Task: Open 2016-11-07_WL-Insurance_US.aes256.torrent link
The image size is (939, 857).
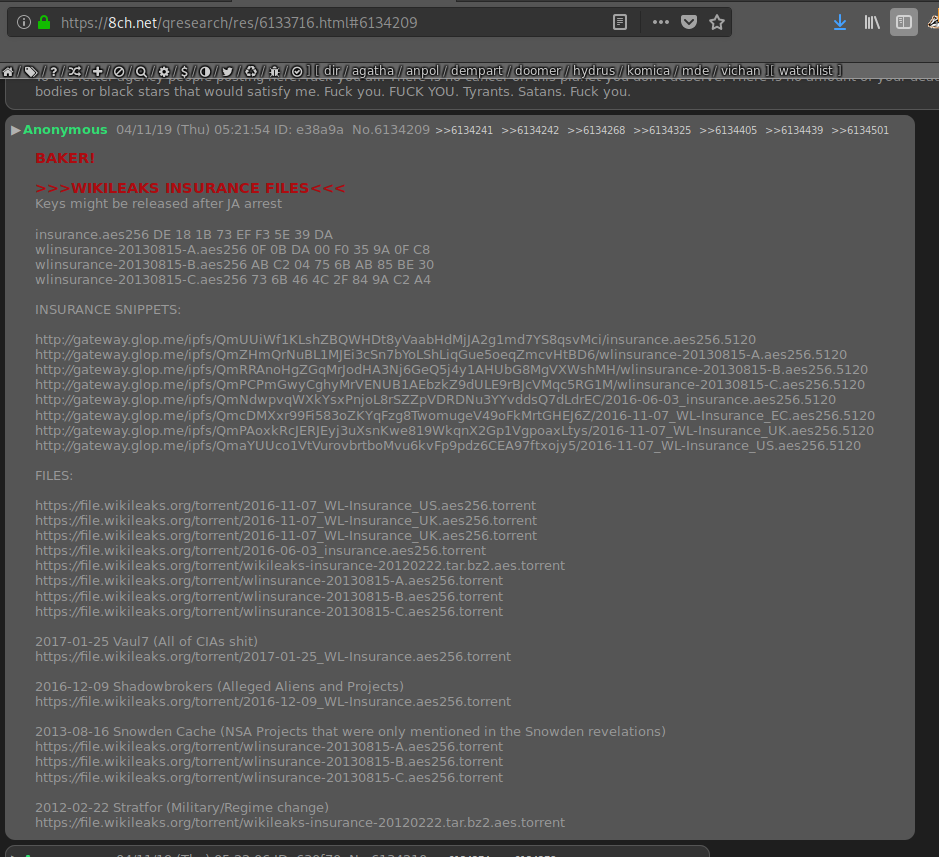Action: (285, 505)
